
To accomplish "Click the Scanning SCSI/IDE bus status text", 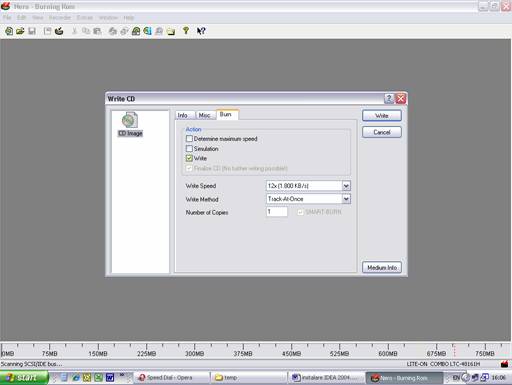I will point(31,364).
